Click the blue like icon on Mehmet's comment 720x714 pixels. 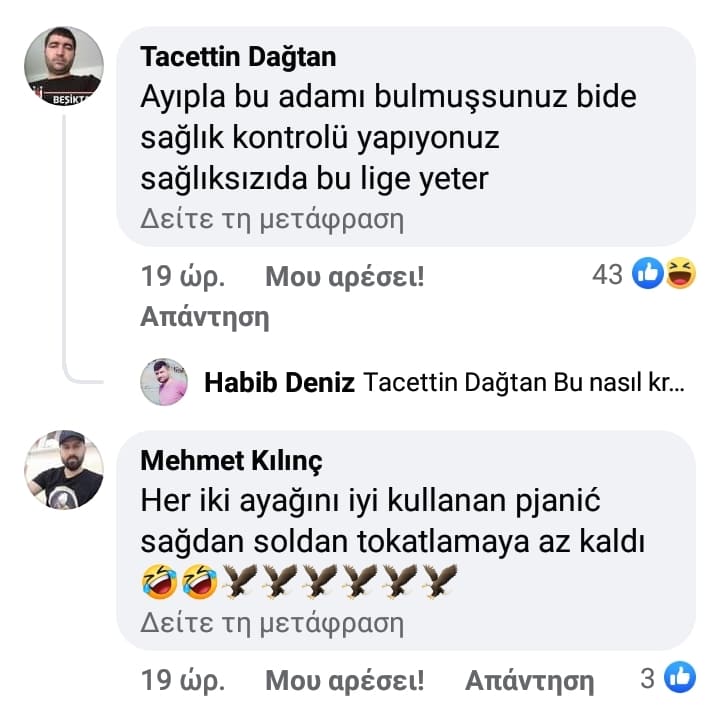[680, 679]
